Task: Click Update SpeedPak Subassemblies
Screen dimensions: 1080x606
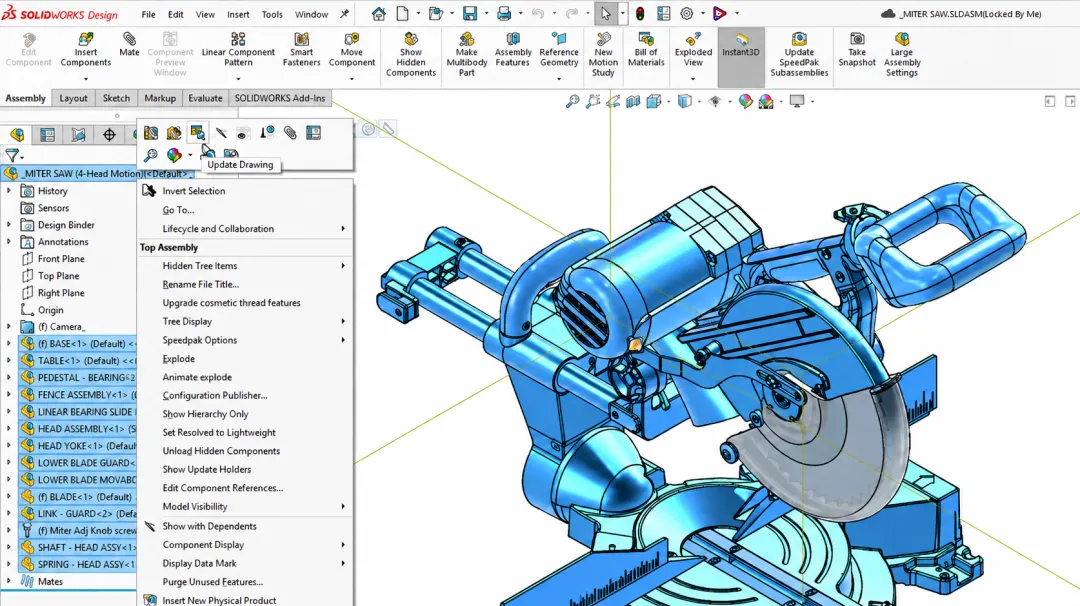Action: click(799, 55)
